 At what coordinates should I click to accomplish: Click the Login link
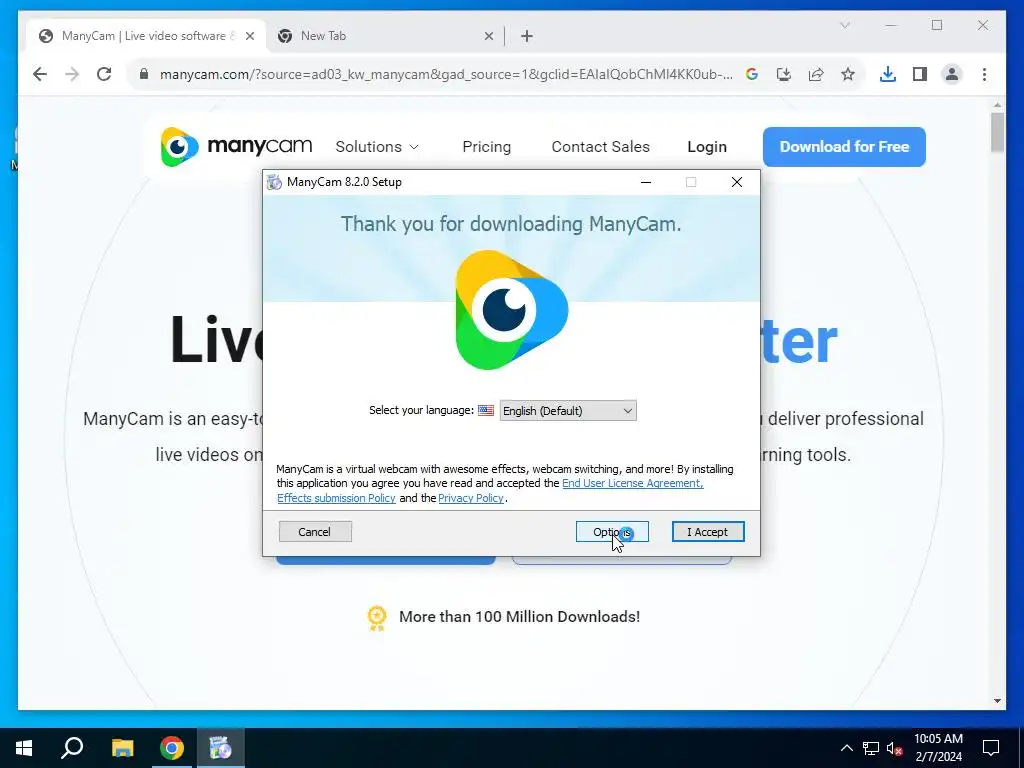click(x=707, y=147)
